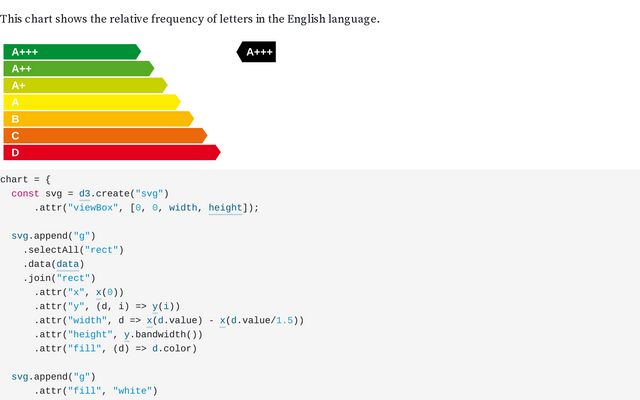Click the black A+++ pointer marker
Screen dimensions: 640x400
coord(257,52)
